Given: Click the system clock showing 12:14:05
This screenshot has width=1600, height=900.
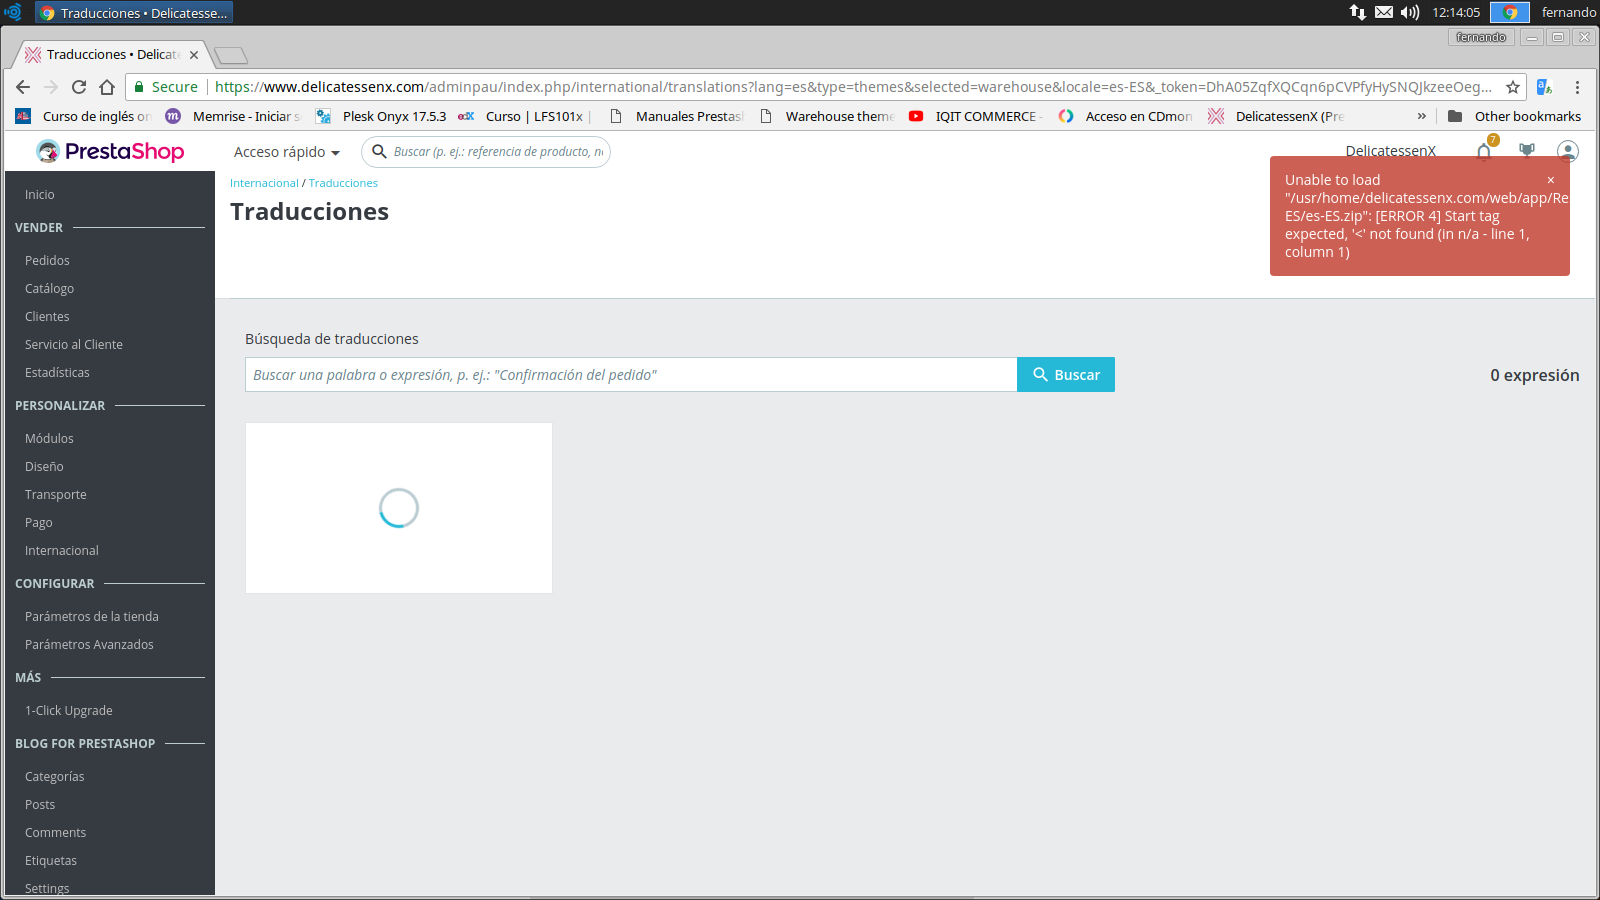Looking at the screenshot, I should coord(1456,12).
